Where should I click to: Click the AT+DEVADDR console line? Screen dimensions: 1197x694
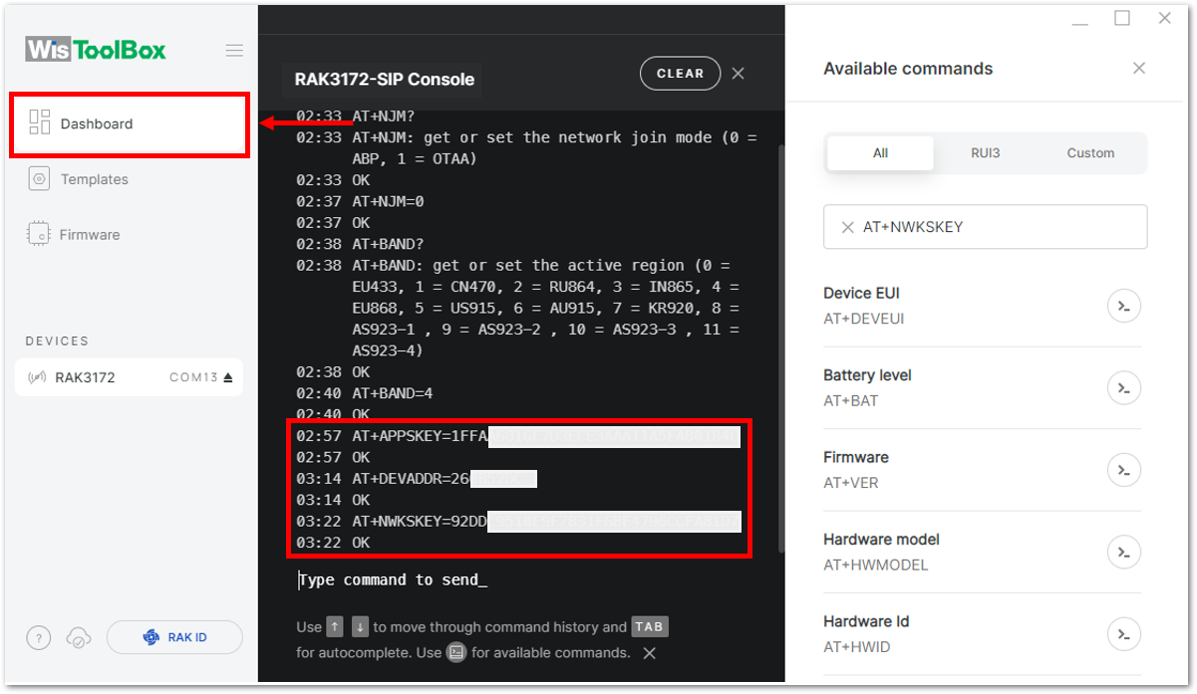point(417,479)
